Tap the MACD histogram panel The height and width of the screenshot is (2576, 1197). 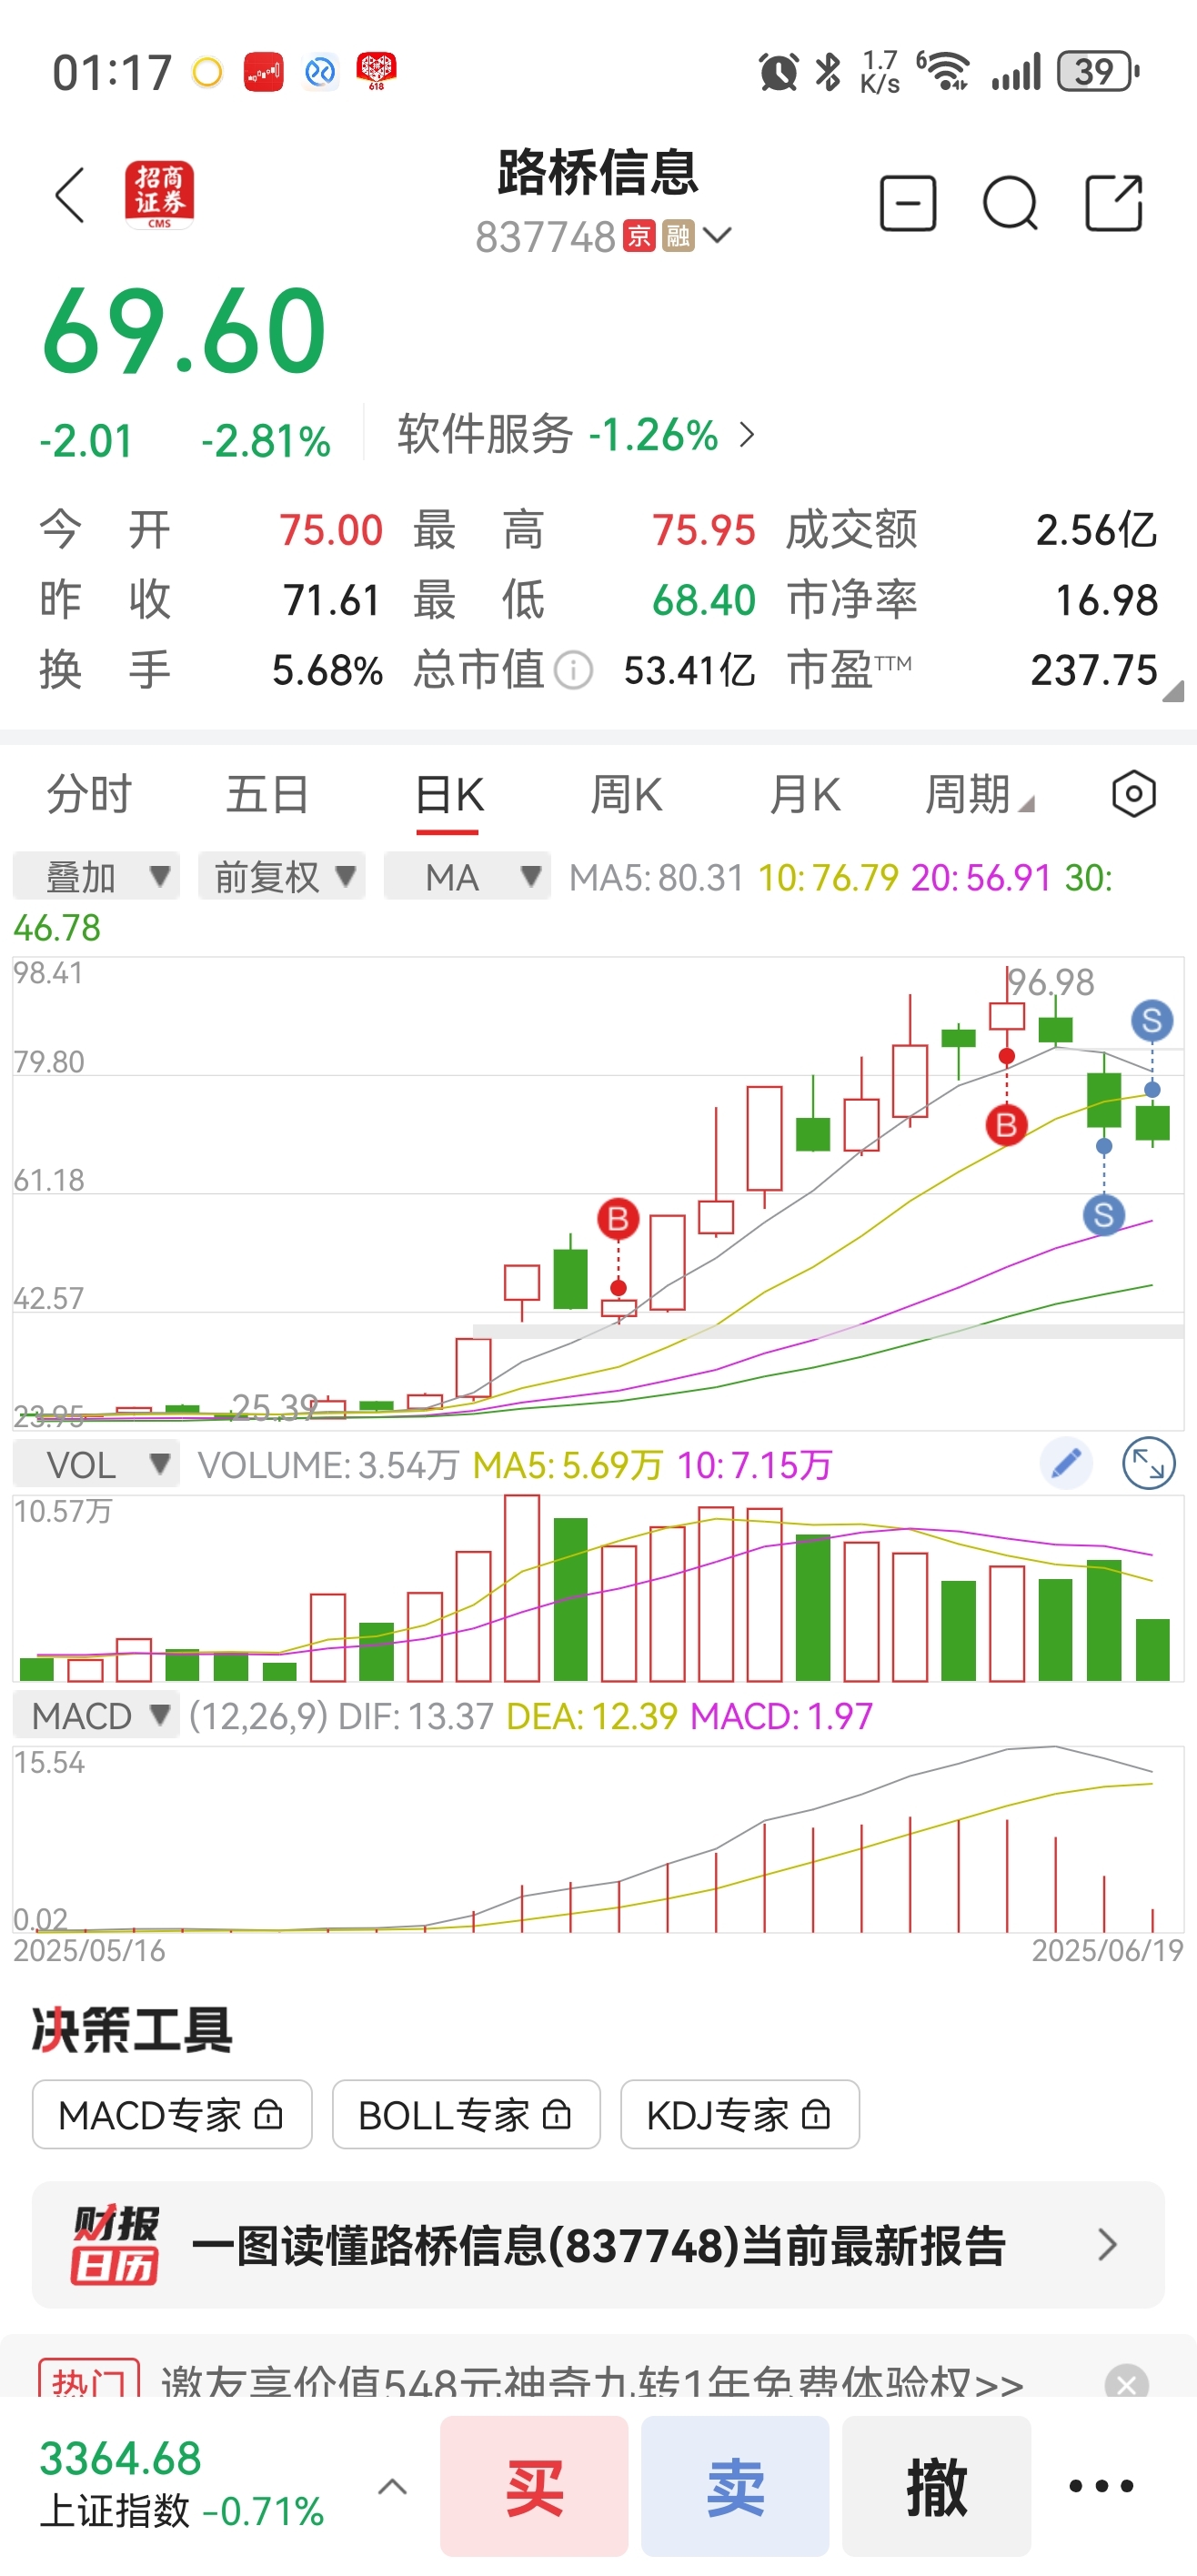coord(598,1838)
